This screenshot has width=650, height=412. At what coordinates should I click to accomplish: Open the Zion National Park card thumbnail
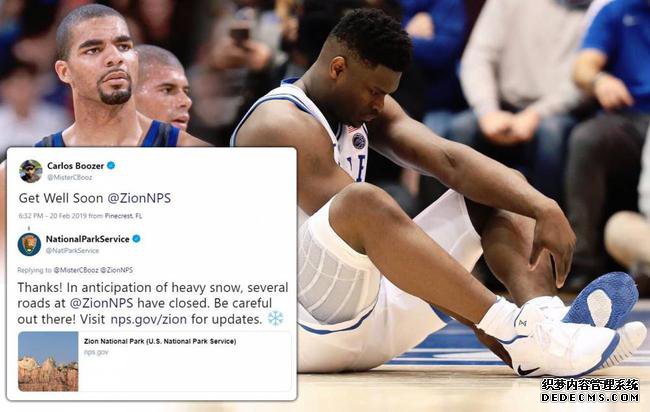(x=48, y=361)
